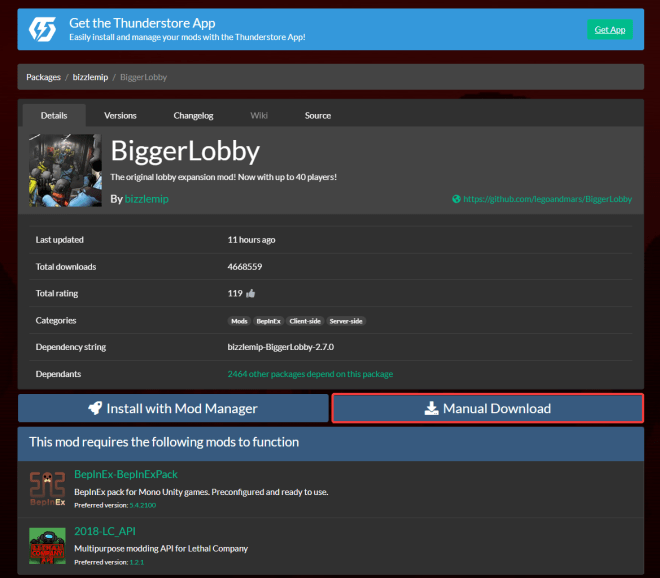Select the Wiki tab
This screenshot has width=660, height=578.
[x=259, y=115]
